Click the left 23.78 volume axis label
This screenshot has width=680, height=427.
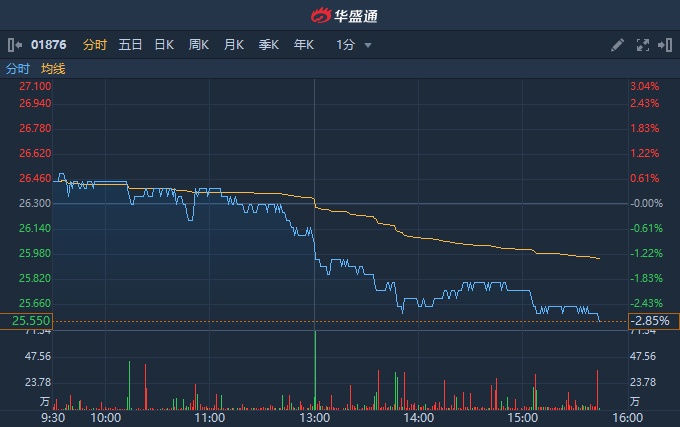(x=38, y=382)
